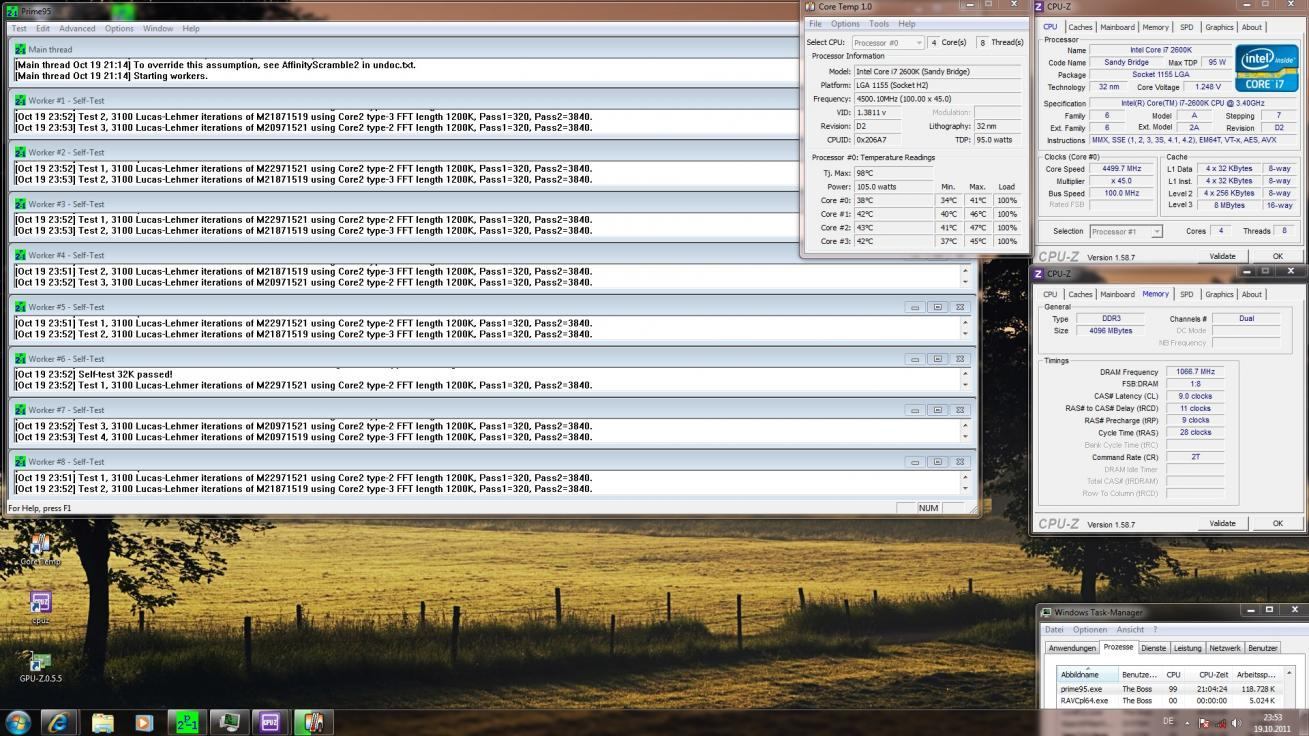
Task: Show hidden tray icons arrow
Action: (1188, 722)
